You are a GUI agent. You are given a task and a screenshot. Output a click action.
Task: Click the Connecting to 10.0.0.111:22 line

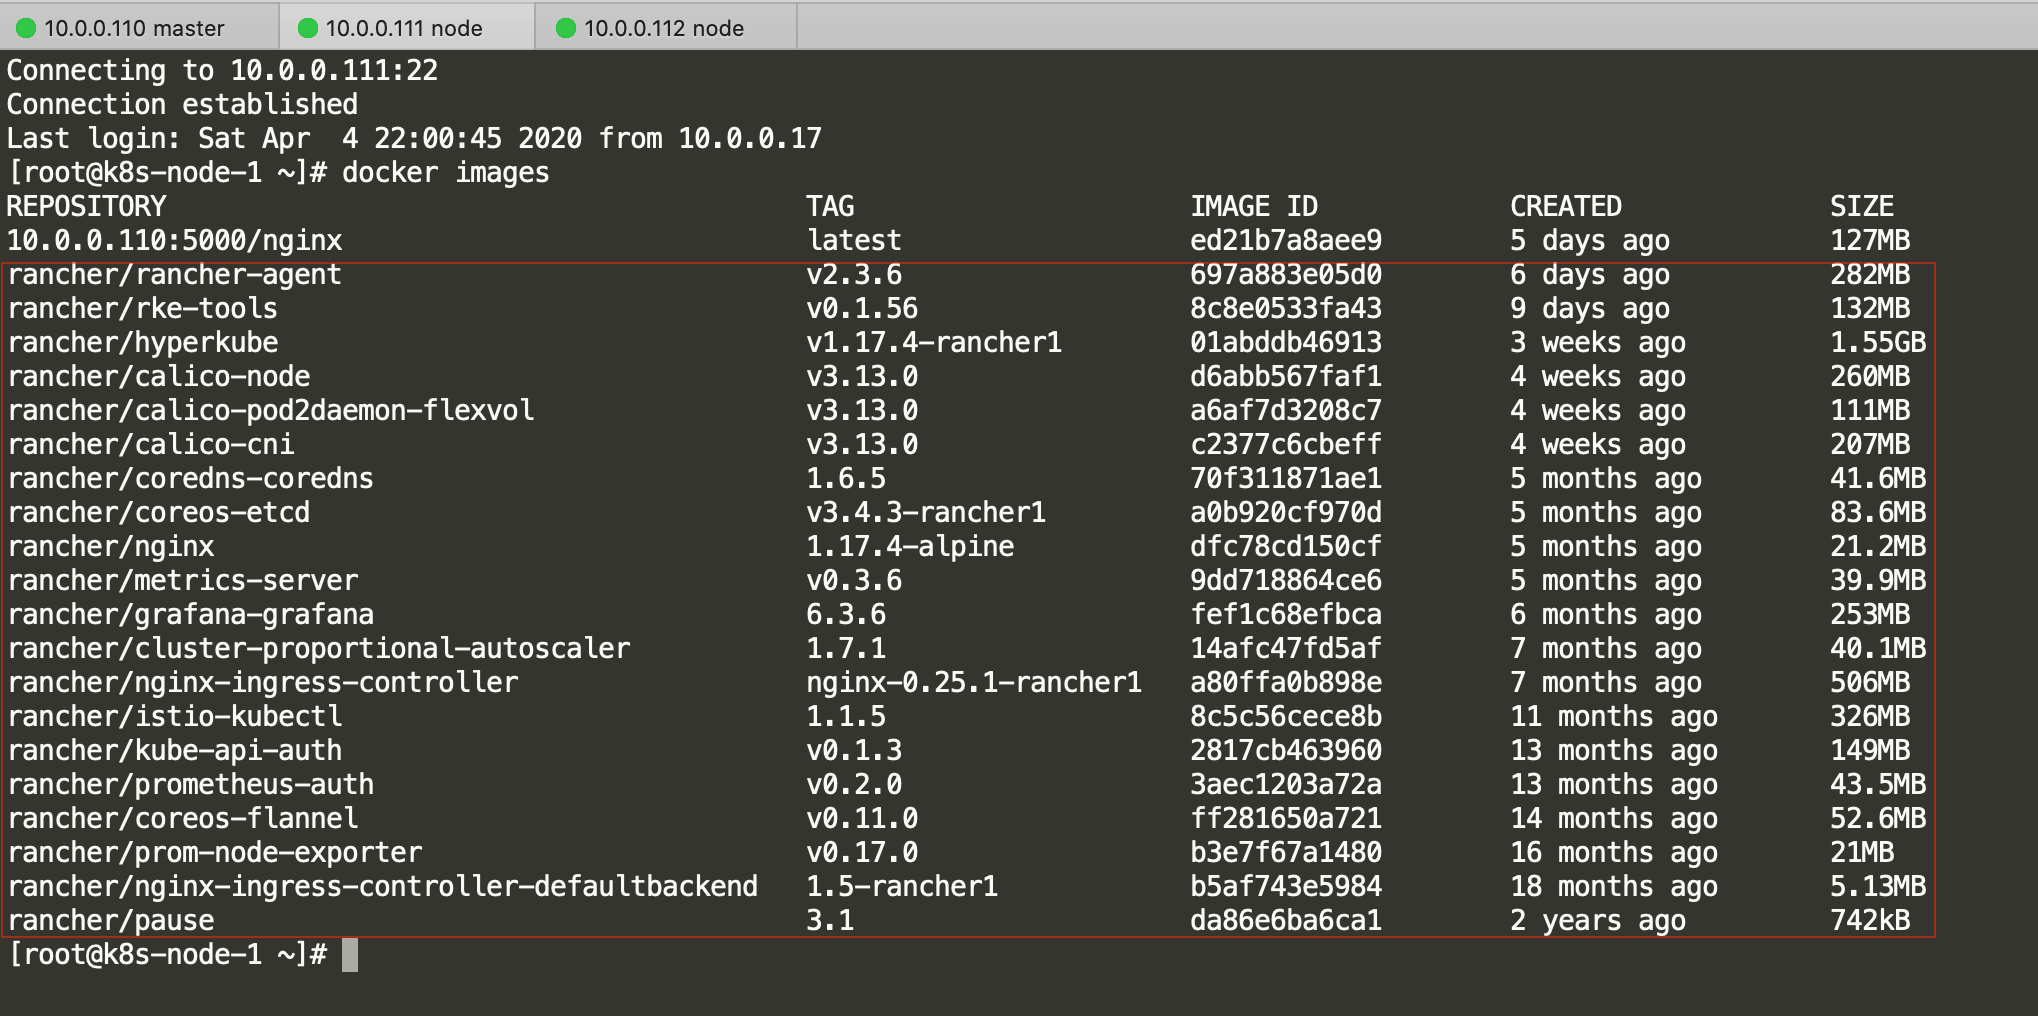[x=222, y=71]
